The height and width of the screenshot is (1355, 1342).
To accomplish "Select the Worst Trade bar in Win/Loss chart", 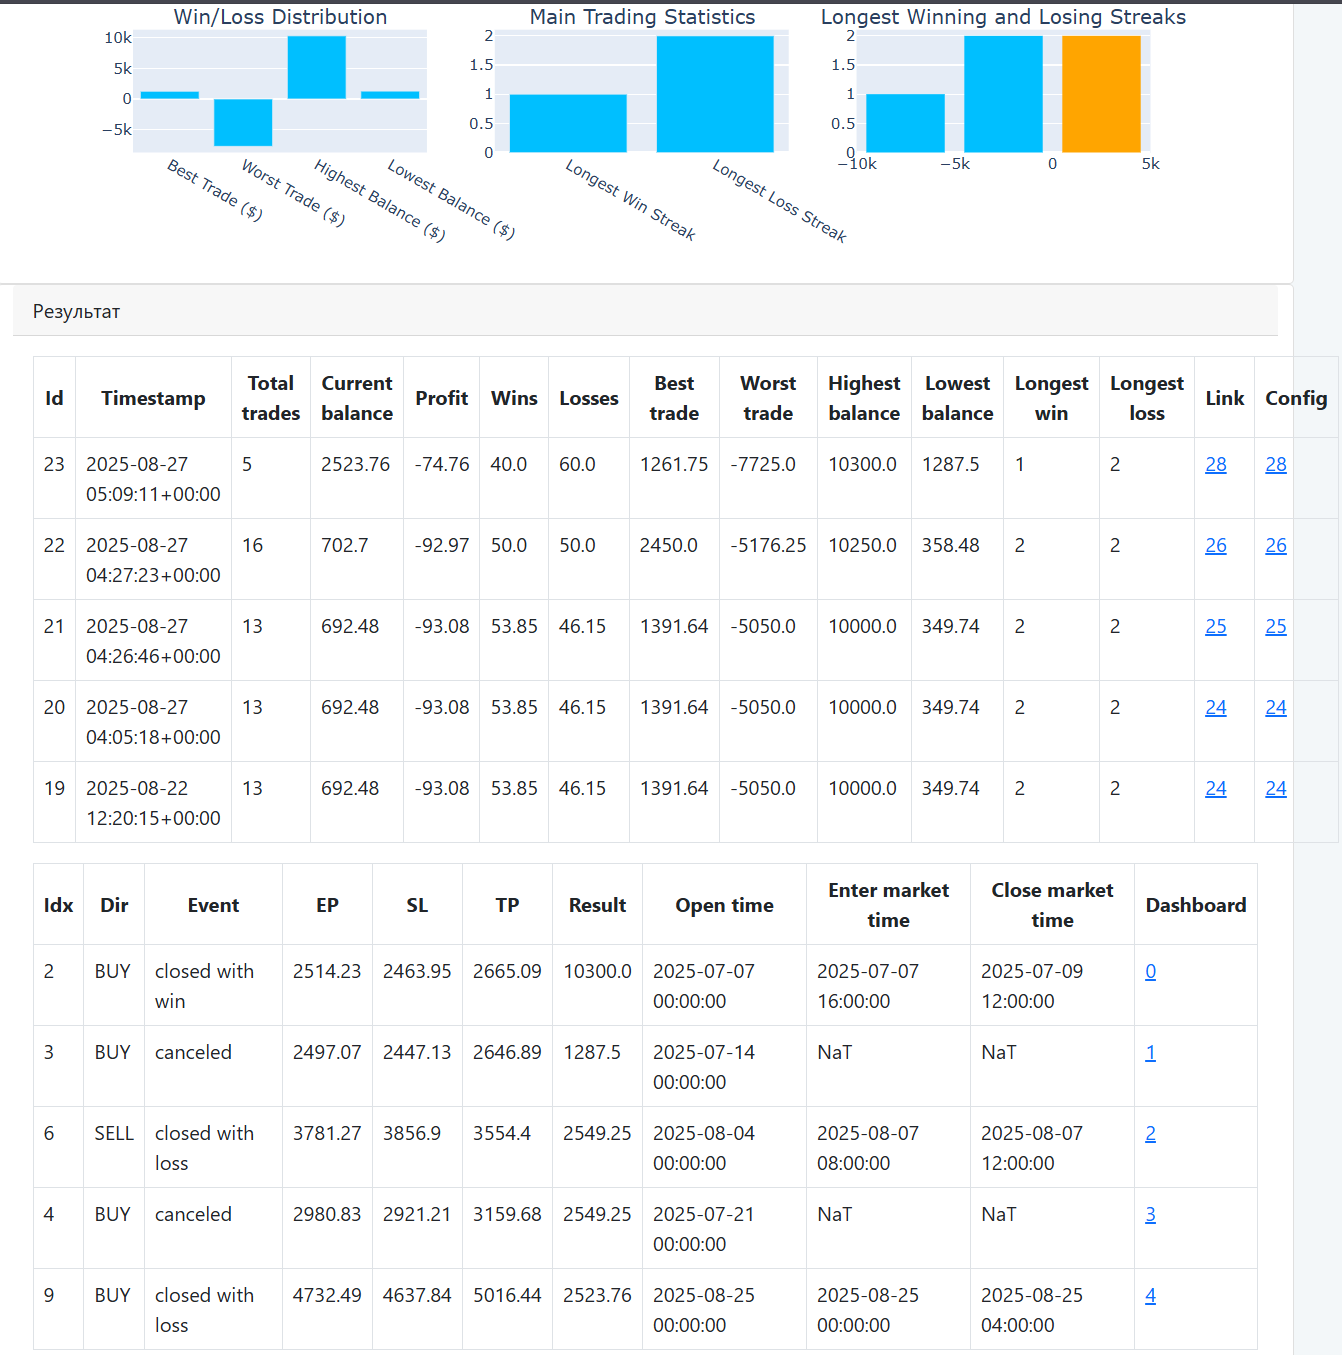I will [x=243, y=122].
